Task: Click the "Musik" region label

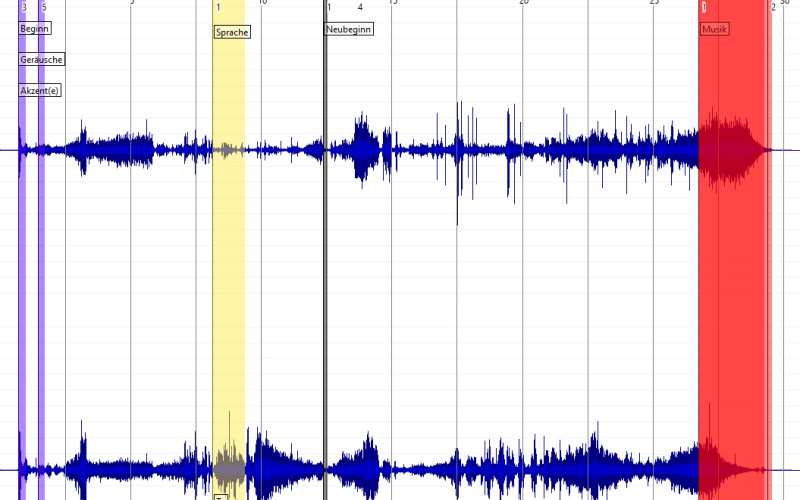Action: click(x=714, y=29)
